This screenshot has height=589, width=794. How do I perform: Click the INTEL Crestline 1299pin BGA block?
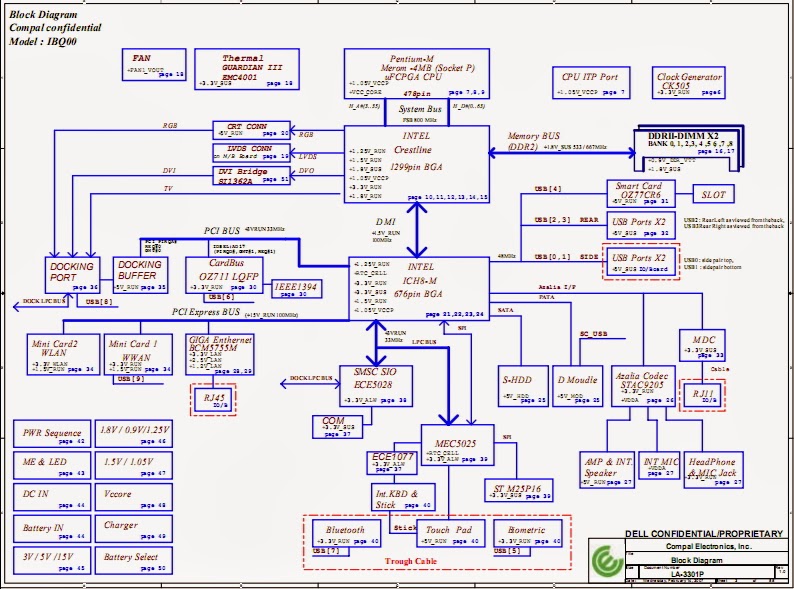[x=417, y=164]
